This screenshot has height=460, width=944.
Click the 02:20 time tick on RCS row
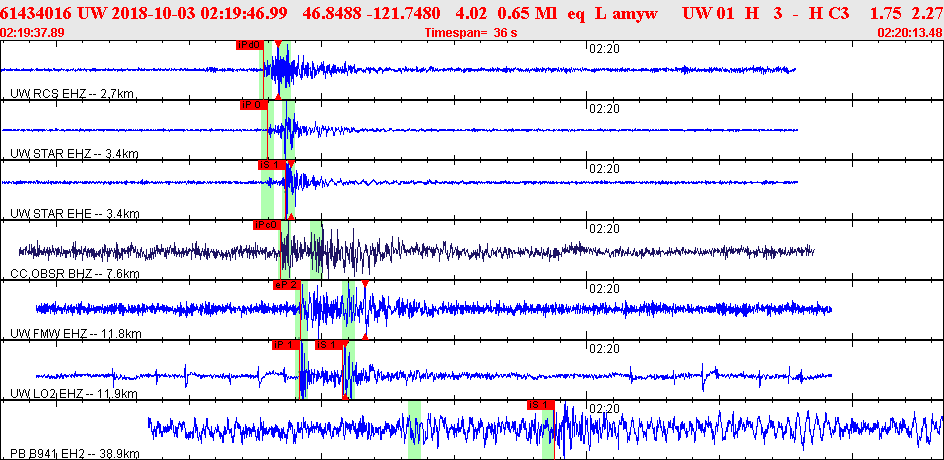604,49
